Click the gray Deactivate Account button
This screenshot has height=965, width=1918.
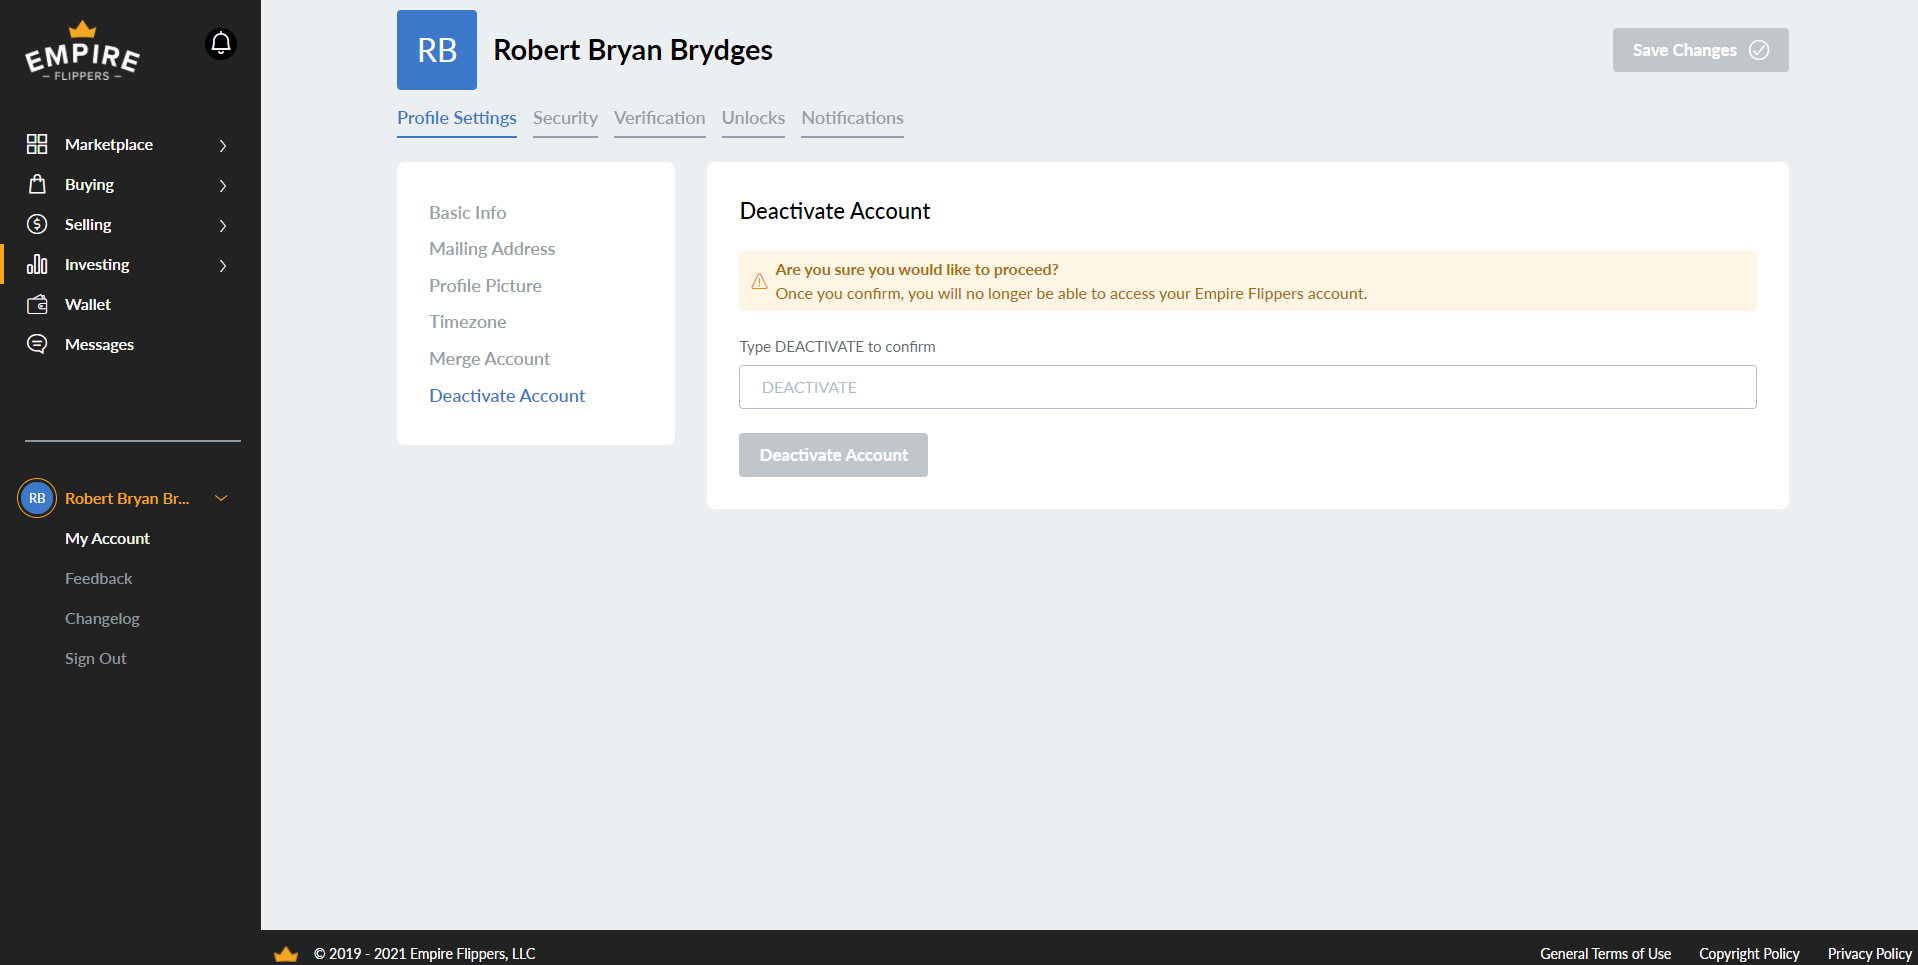(x=833, y=455)
